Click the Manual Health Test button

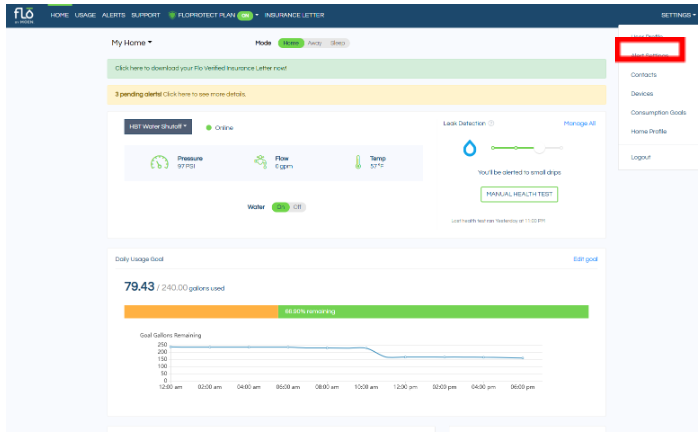click(x=519, y=195)
